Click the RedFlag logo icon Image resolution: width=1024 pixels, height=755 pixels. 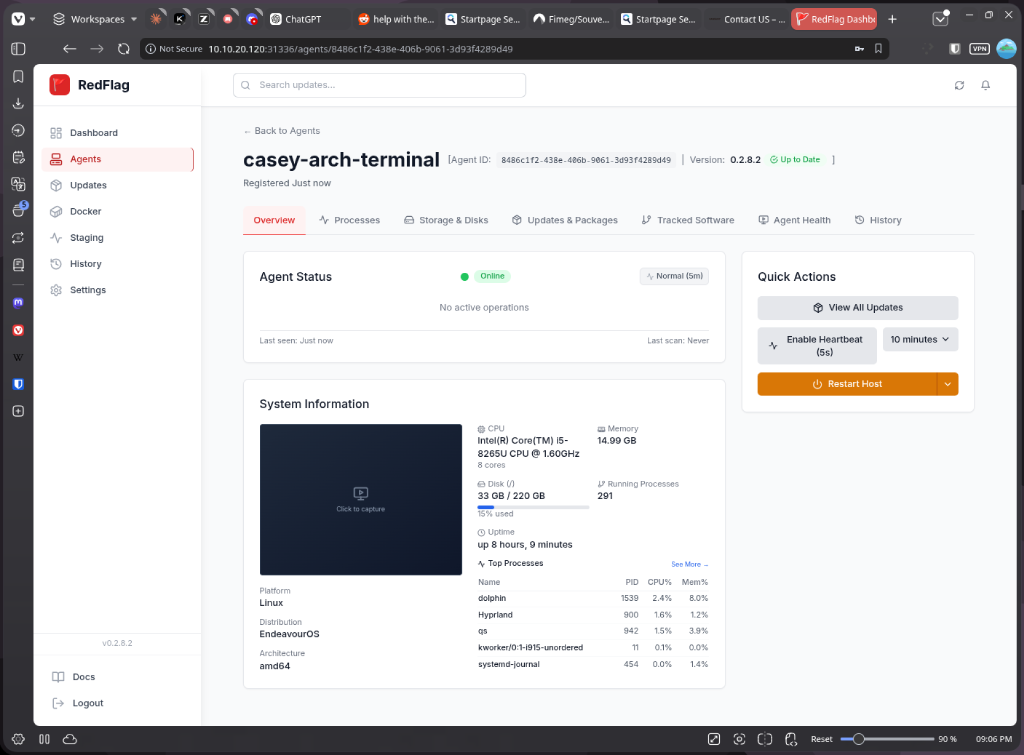point(59,85)
